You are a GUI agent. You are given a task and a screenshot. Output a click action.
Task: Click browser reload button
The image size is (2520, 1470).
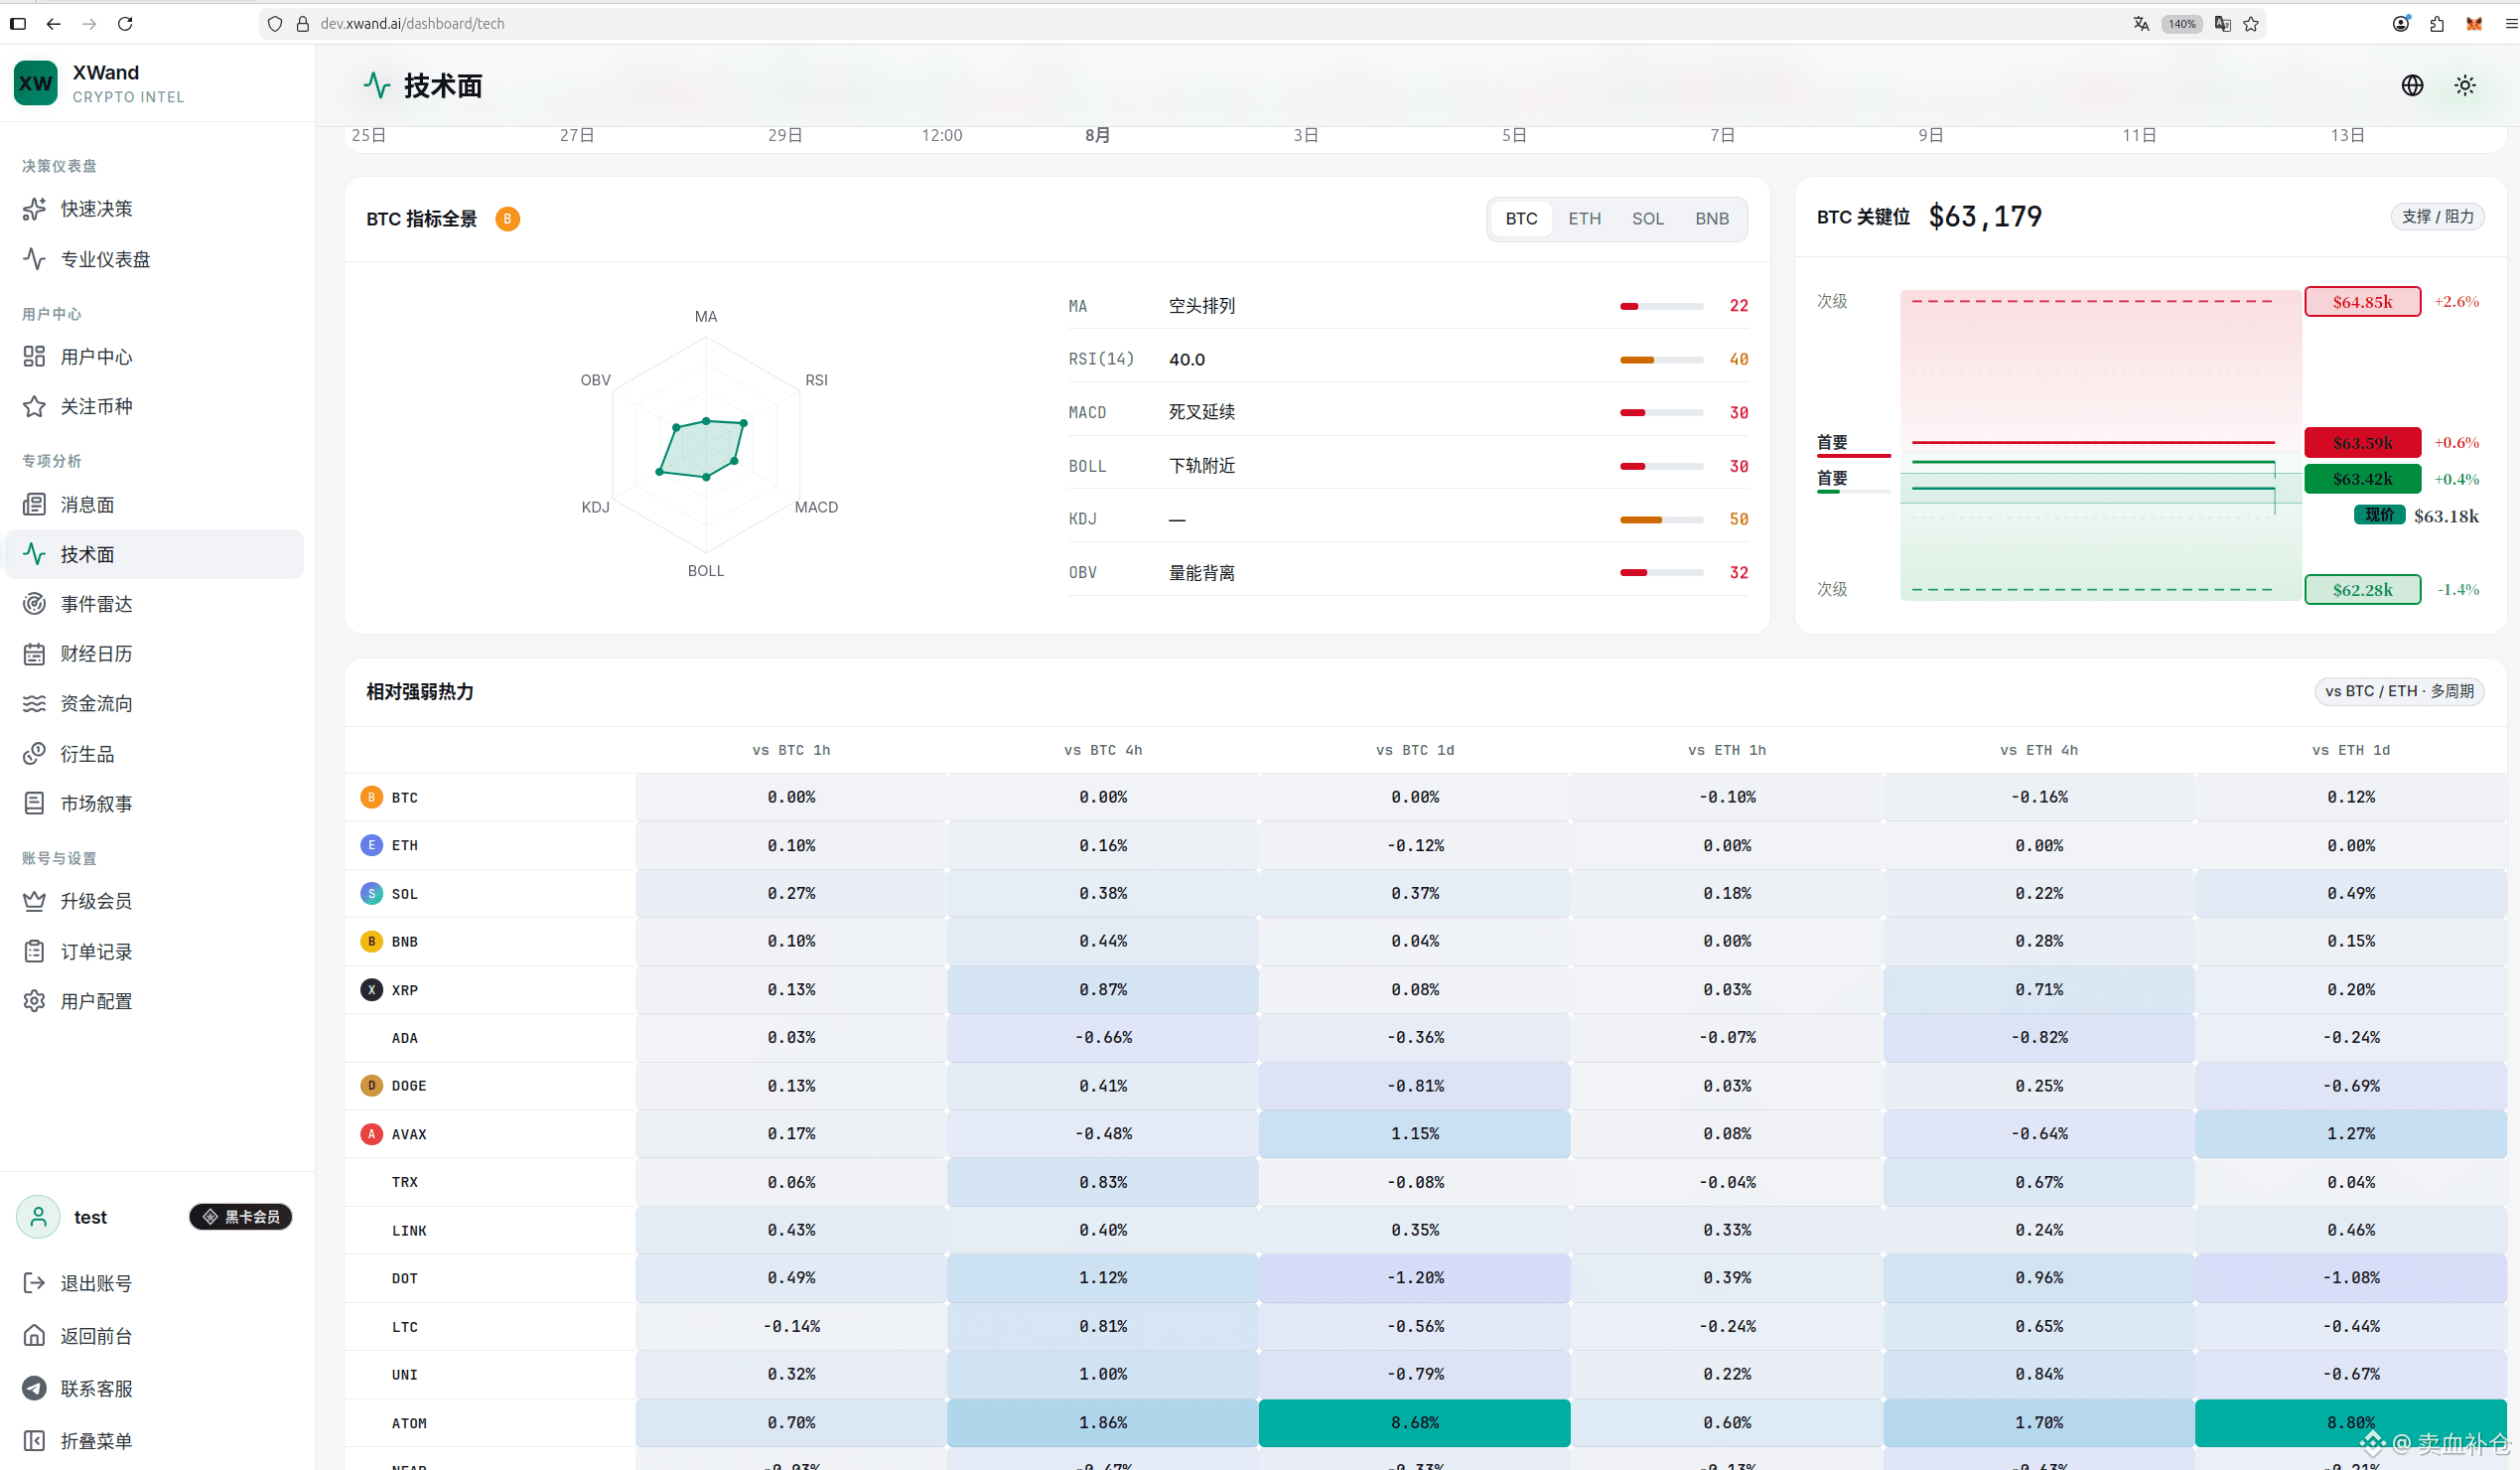(125, 24)
